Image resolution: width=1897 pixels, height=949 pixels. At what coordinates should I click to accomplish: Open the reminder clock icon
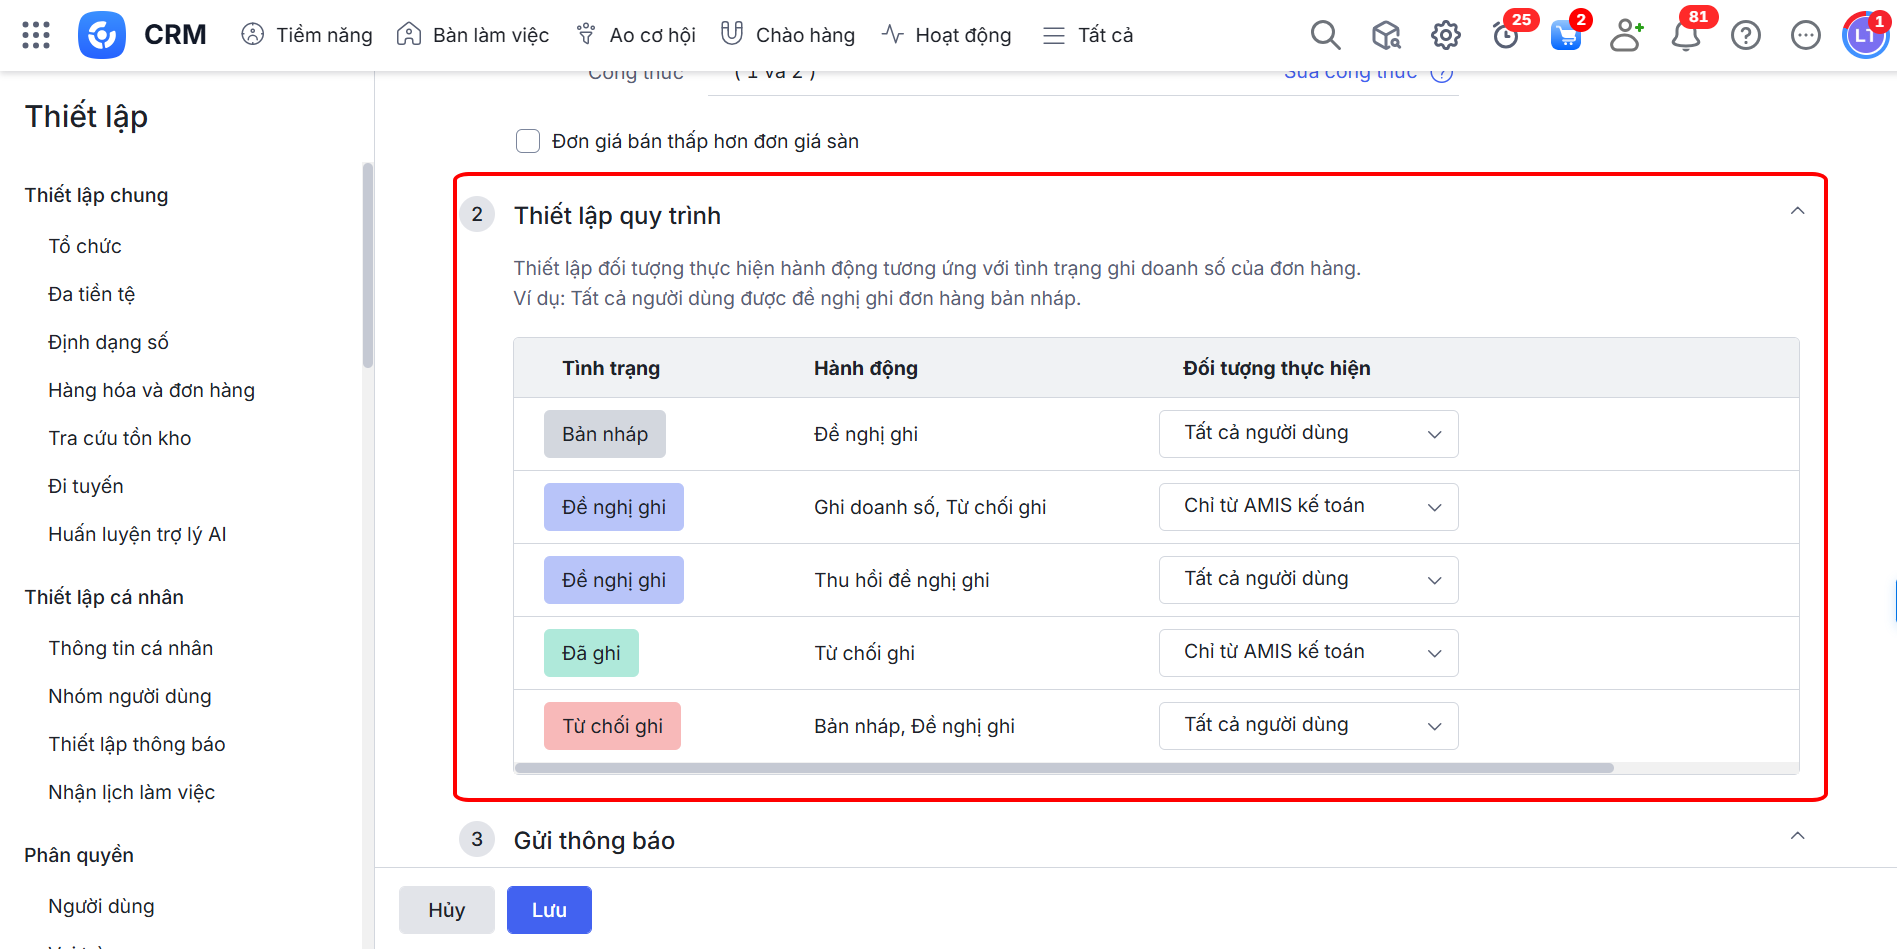click(x=1505, y=37)
